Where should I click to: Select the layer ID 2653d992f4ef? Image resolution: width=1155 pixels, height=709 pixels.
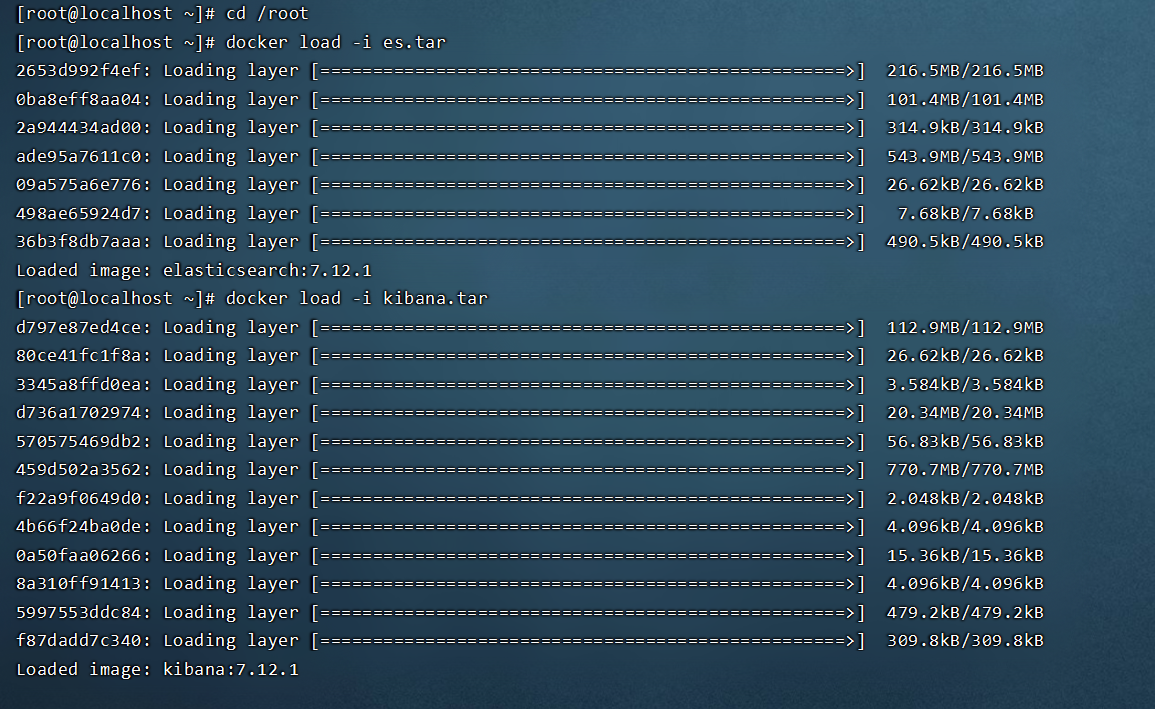(x=78, y=71)
